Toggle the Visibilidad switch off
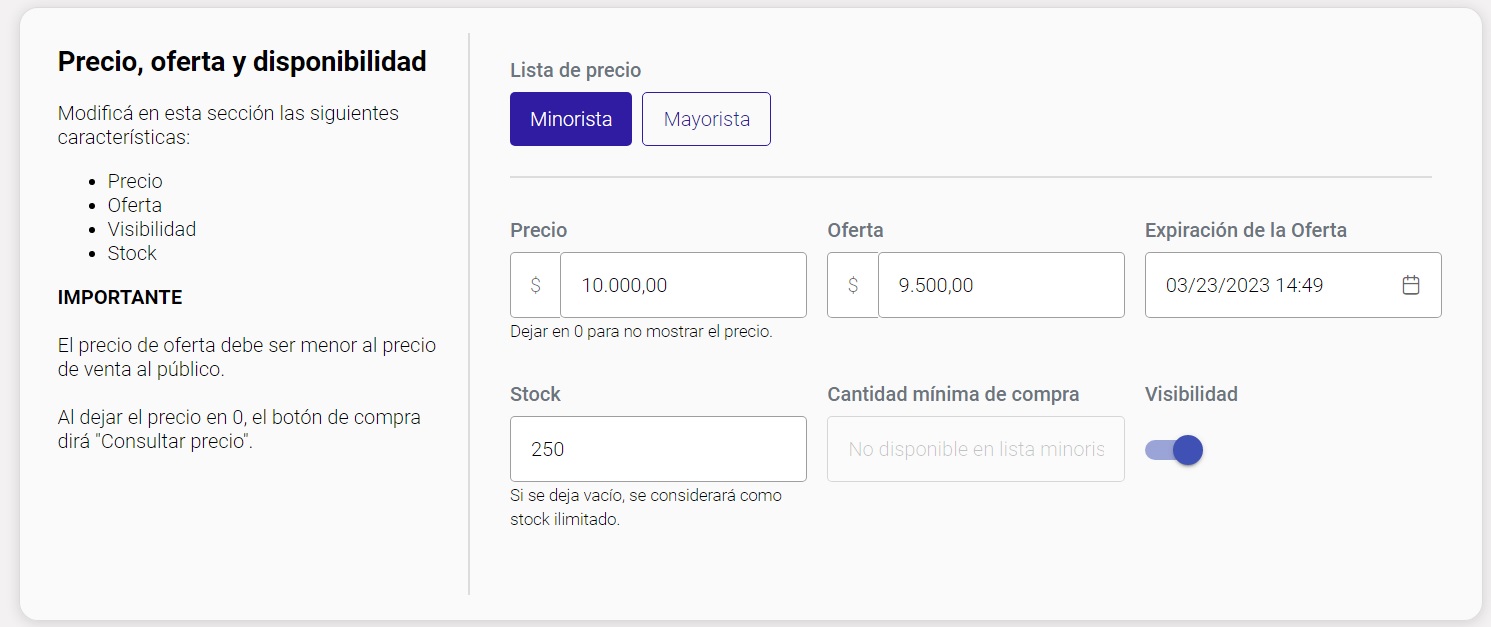Viewport: 1491px width, 627px height. (x=1174, y=450)
